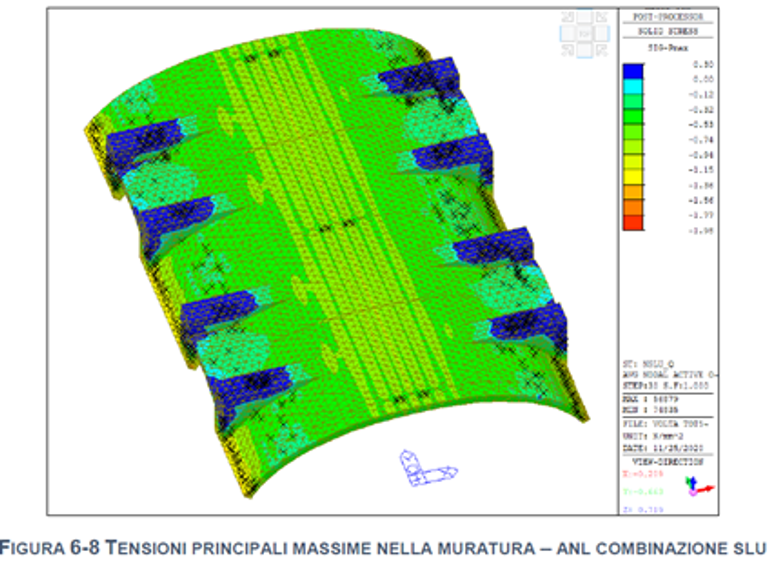The height and width of the screenshot is (576, 768).
Task: Select the dark blue legend color band
Action: point(633,71)
